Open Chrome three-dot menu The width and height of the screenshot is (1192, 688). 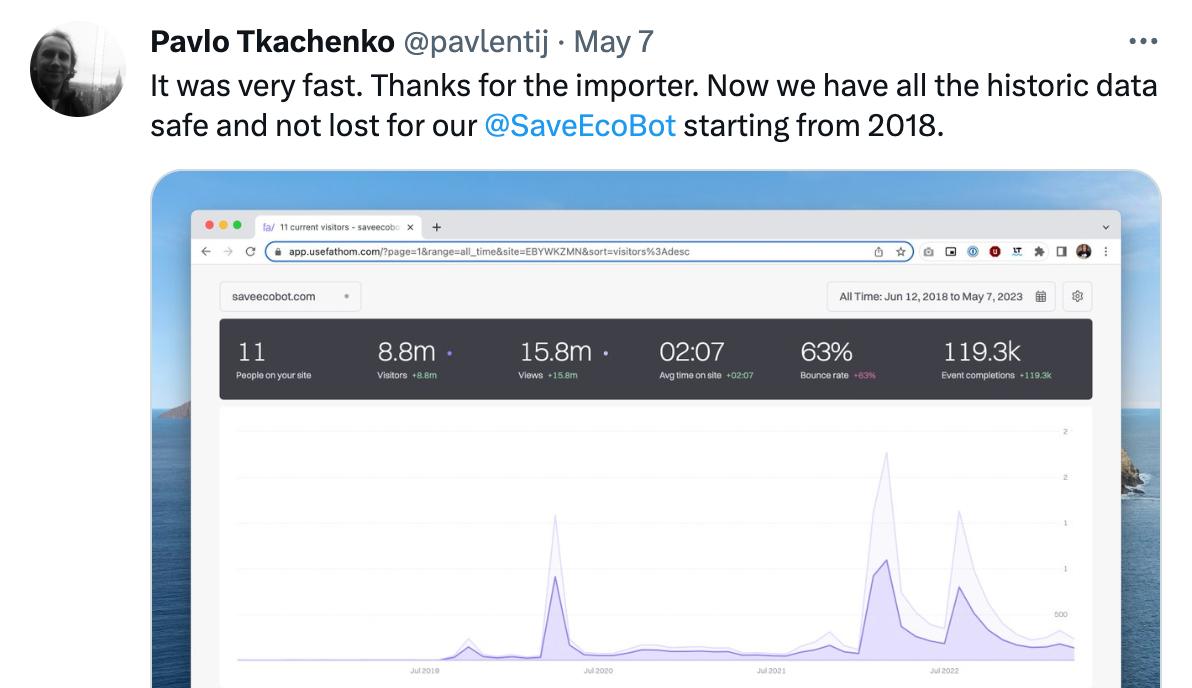(x=1106, y=252)
